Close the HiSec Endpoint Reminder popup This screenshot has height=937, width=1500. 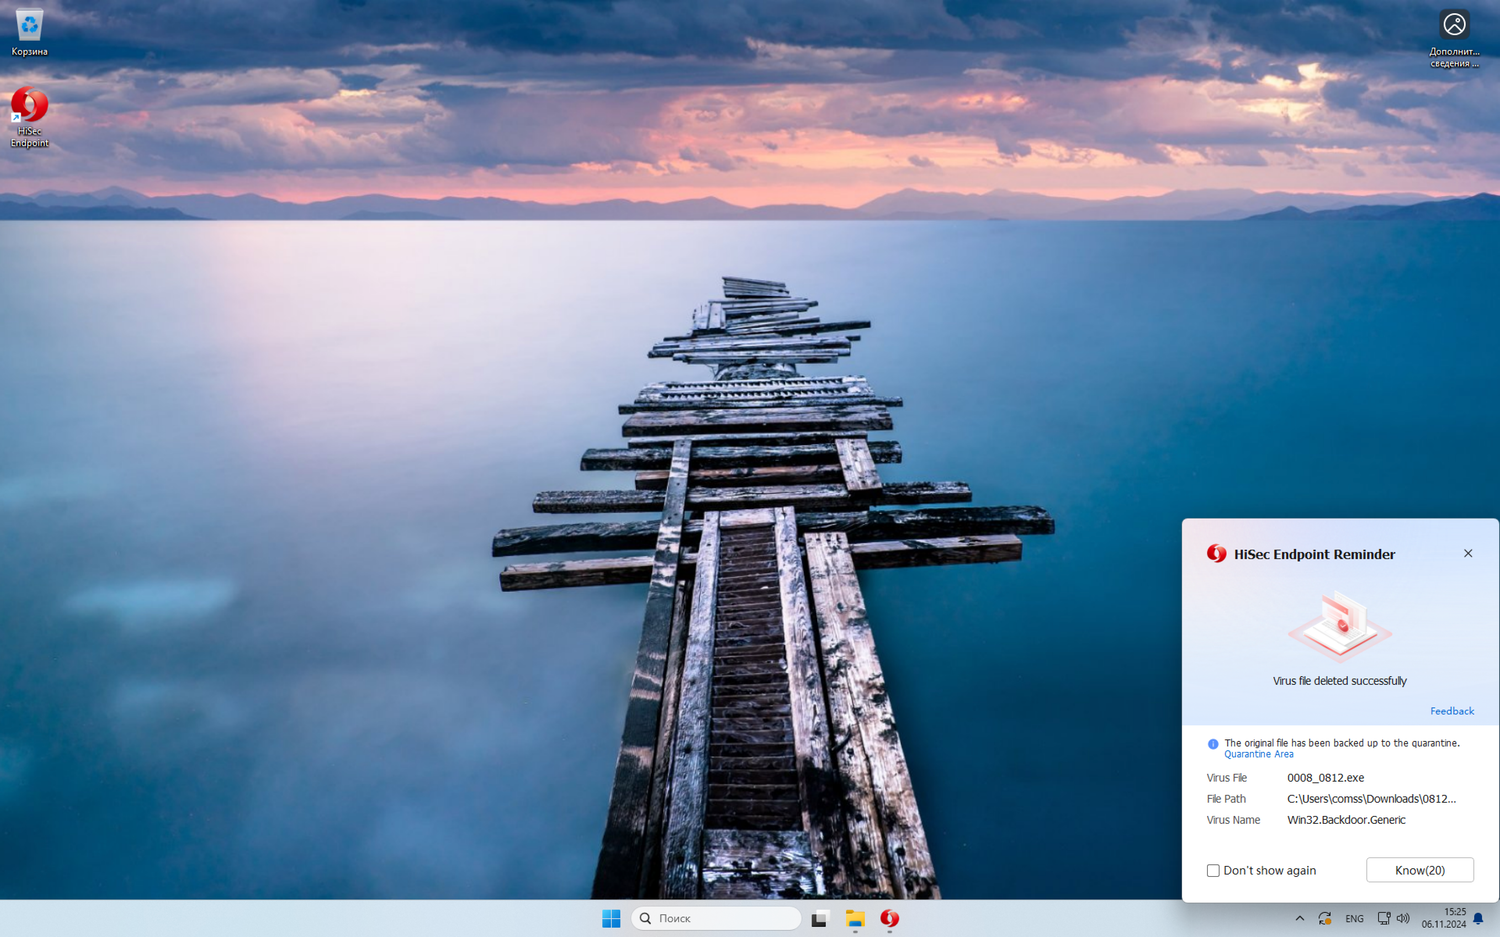[x=1468, y=553]
